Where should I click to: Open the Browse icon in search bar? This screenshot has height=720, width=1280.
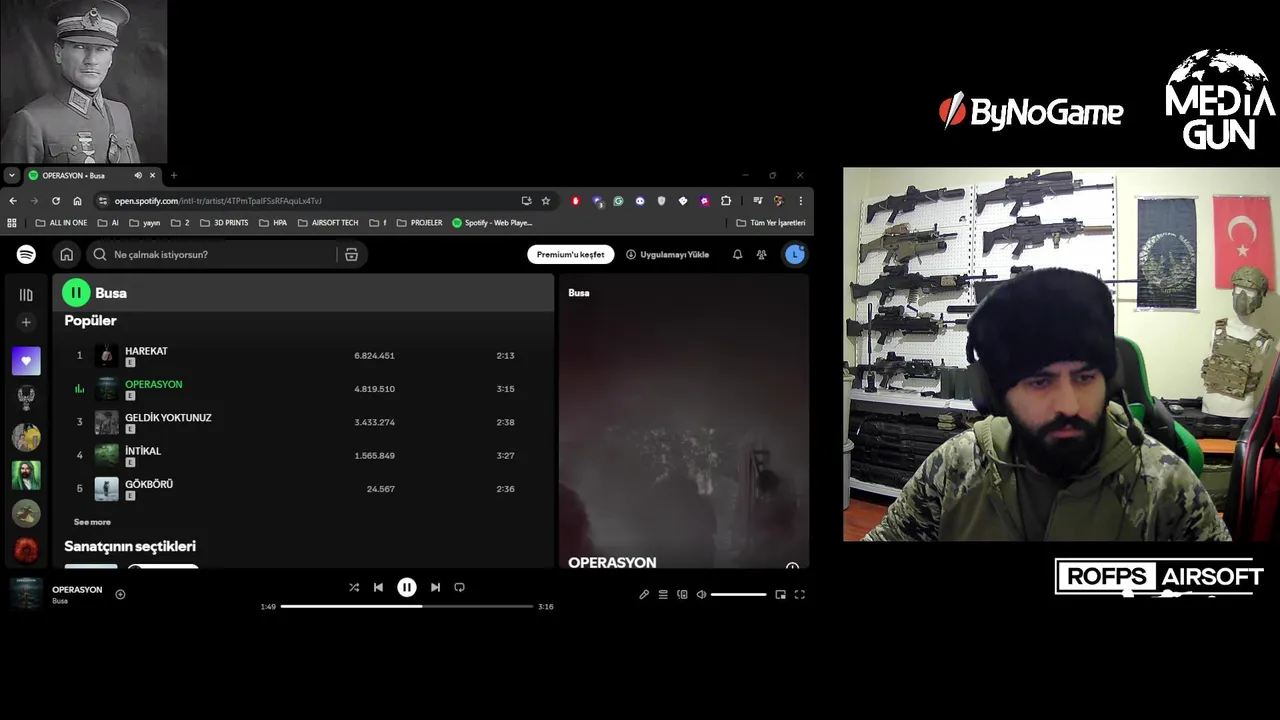click(351, 255)
